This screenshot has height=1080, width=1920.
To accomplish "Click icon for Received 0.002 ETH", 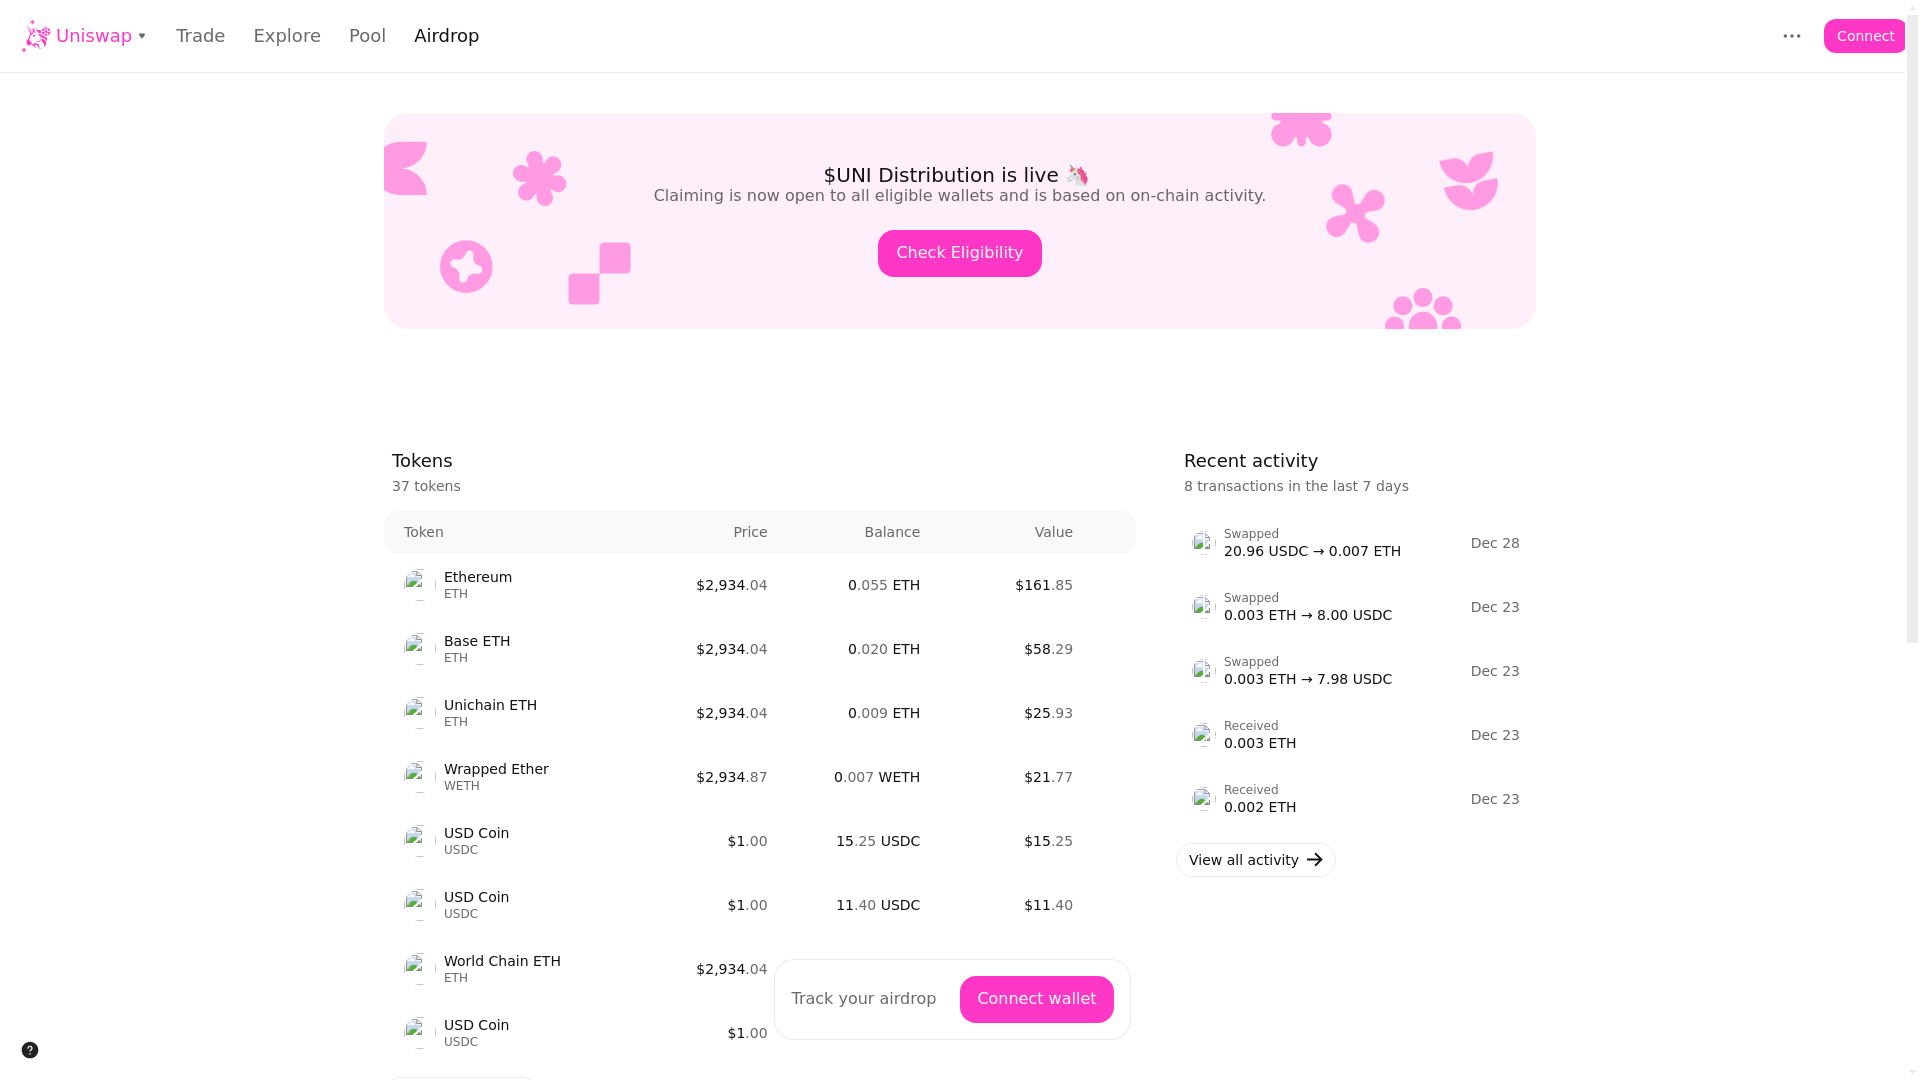I will tap(1204, 799).
